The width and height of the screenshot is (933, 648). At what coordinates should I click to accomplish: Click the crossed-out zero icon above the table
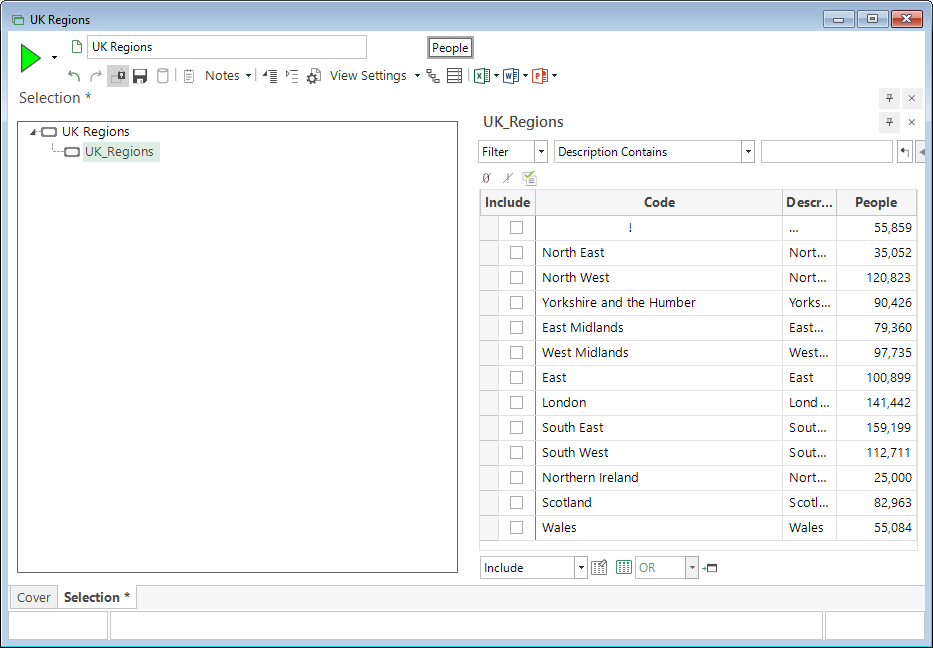pyautogui.click(x=486, y=178)
